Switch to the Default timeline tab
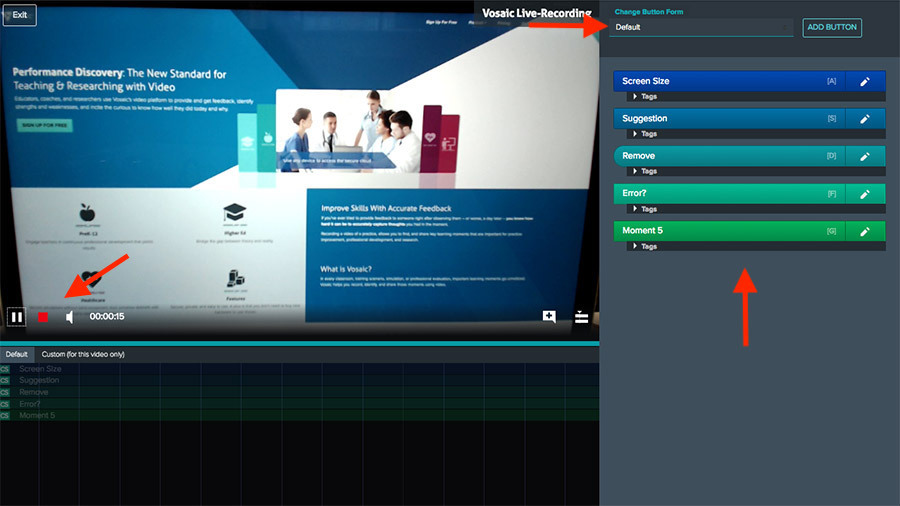Screen dimensions: 900x506 (17, 355)
